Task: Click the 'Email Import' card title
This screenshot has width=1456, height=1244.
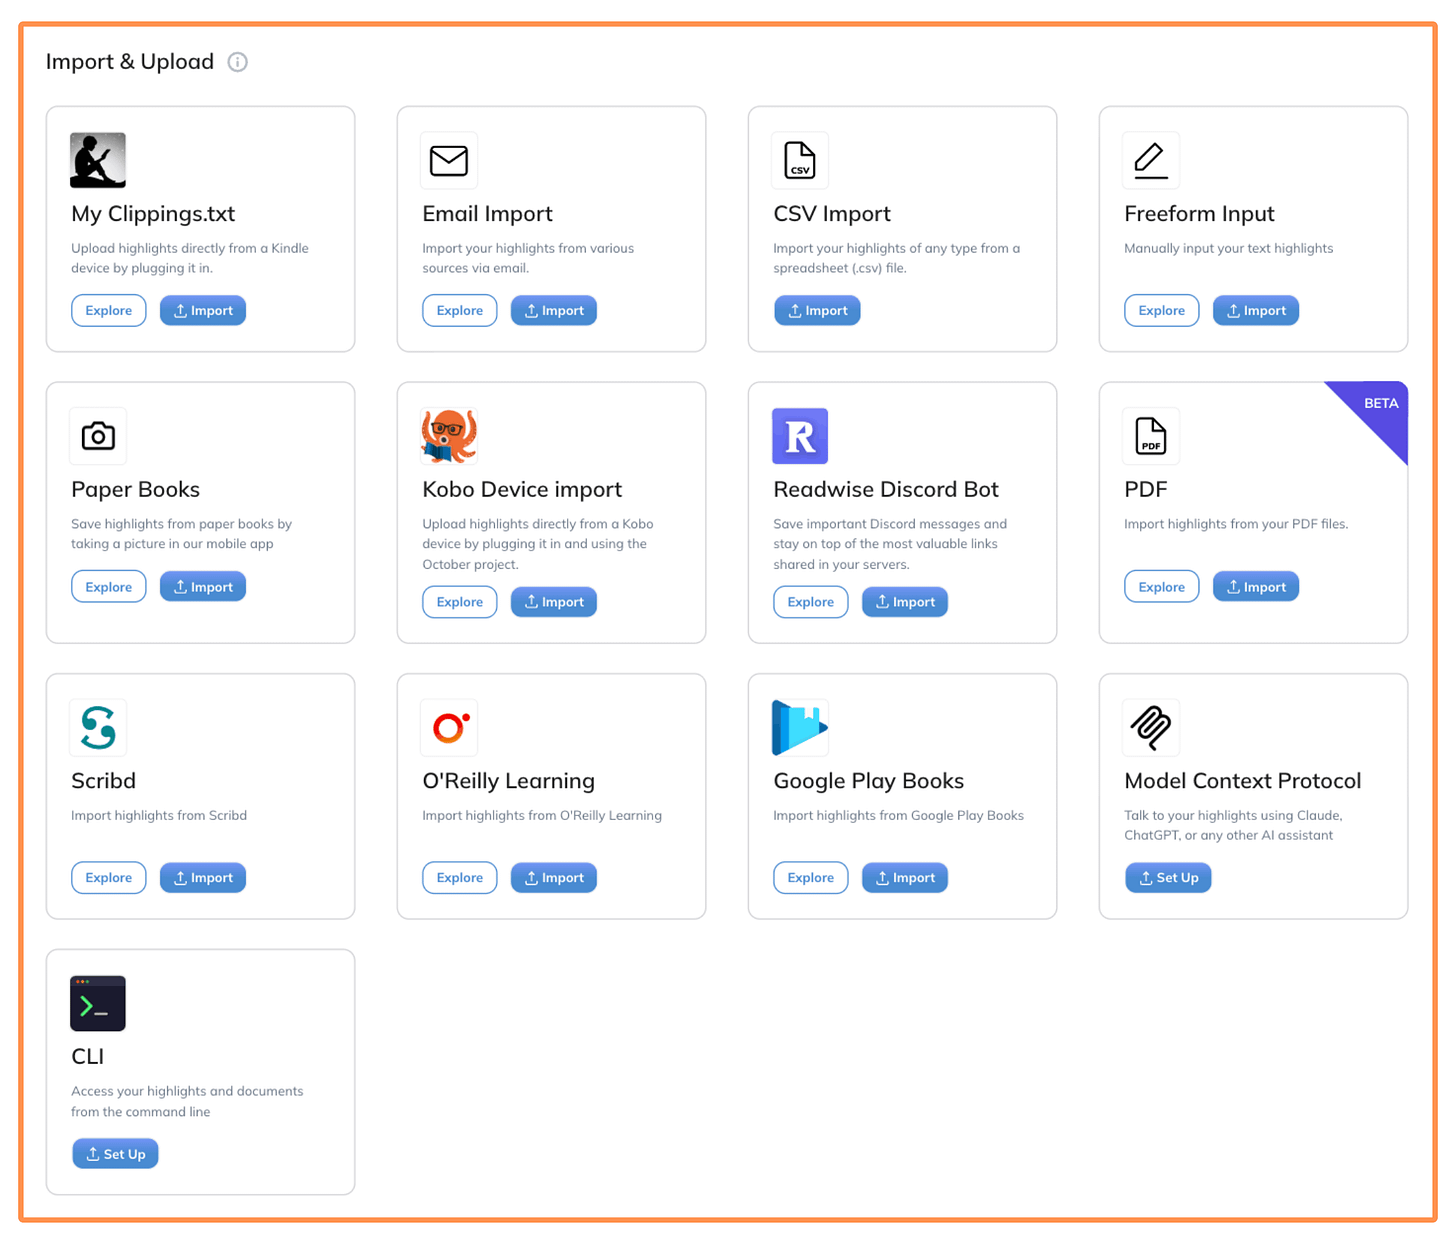Action: pos(487,214)
